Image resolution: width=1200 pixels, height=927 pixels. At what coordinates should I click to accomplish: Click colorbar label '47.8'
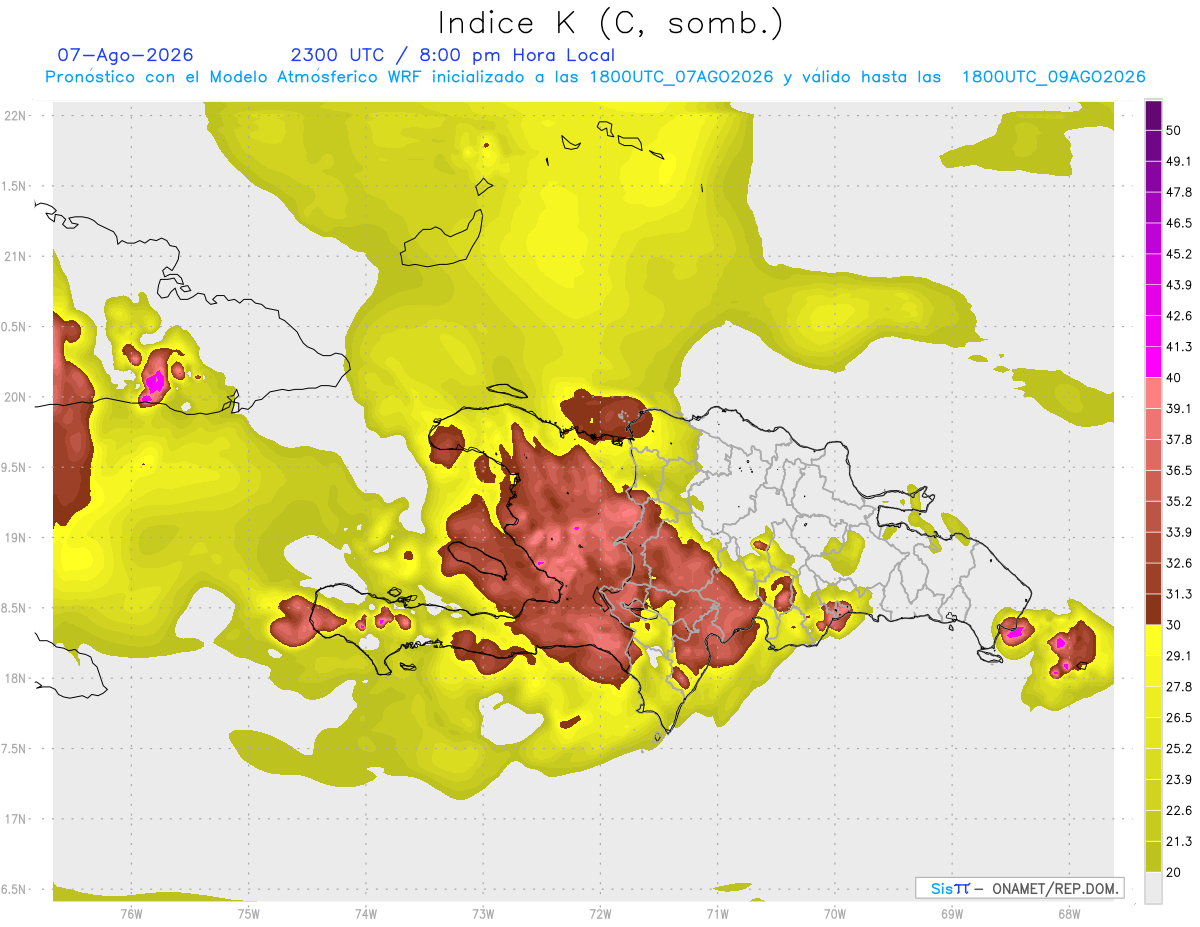pos(1179,192)
